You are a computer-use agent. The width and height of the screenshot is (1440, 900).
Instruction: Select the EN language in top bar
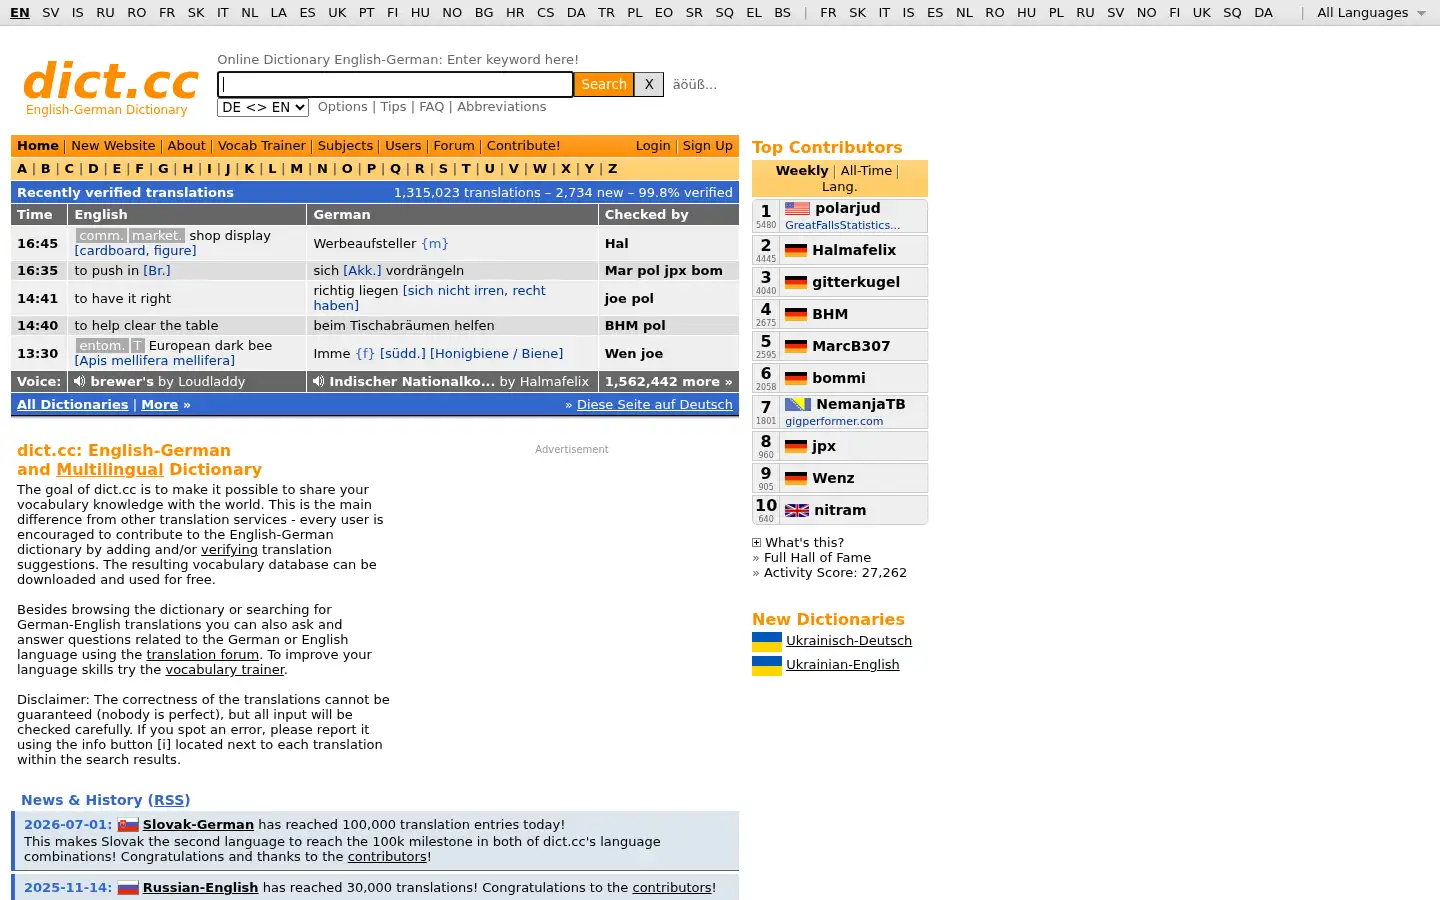coord(20,13)
